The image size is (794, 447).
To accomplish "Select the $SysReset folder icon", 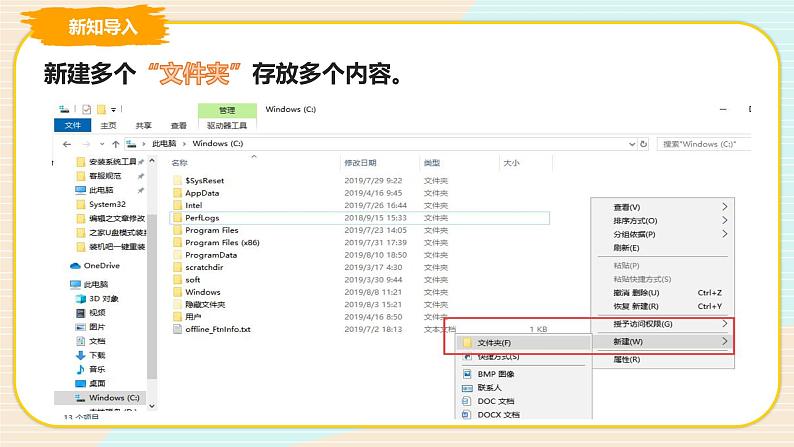I will point(177,180).
